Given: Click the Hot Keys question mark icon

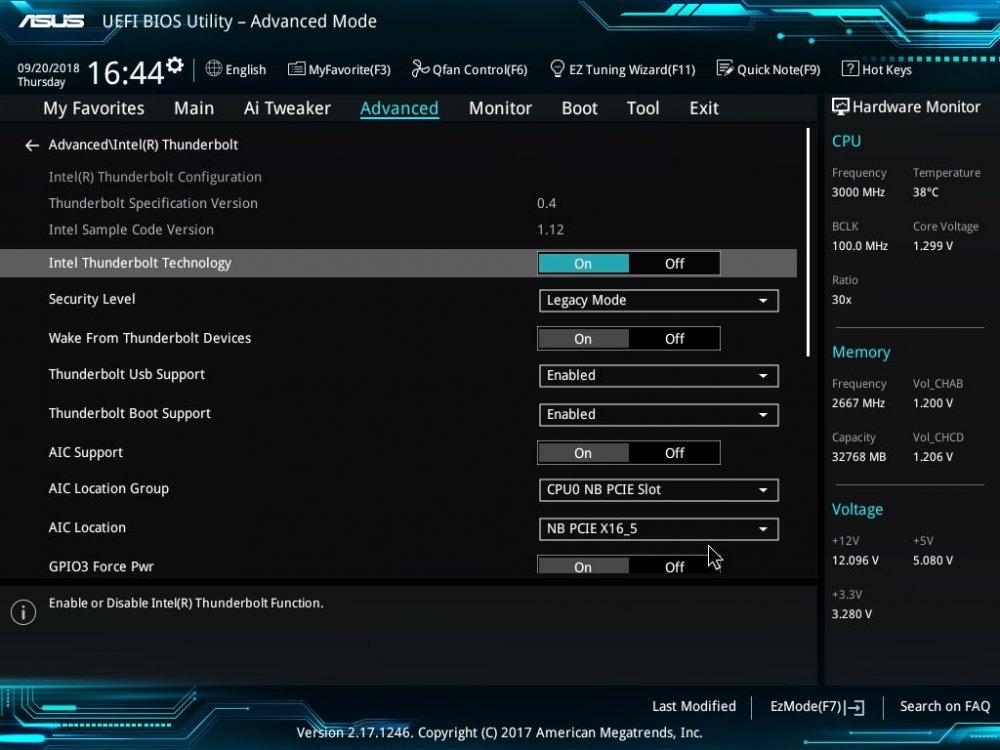Looking at the screenshot, I should click(850, 68).
